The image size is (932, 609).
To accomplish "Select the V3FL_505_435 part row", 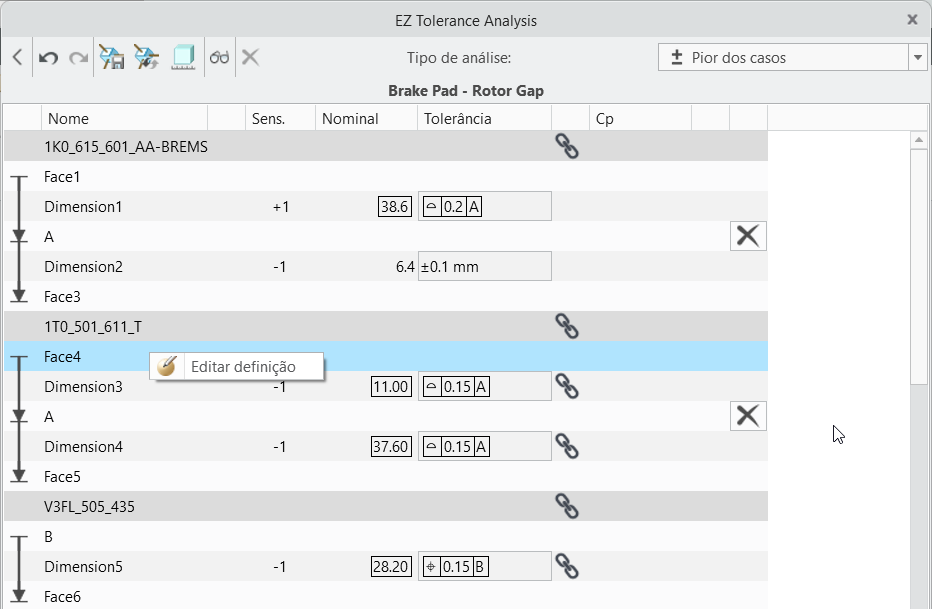I will point(386,506).
